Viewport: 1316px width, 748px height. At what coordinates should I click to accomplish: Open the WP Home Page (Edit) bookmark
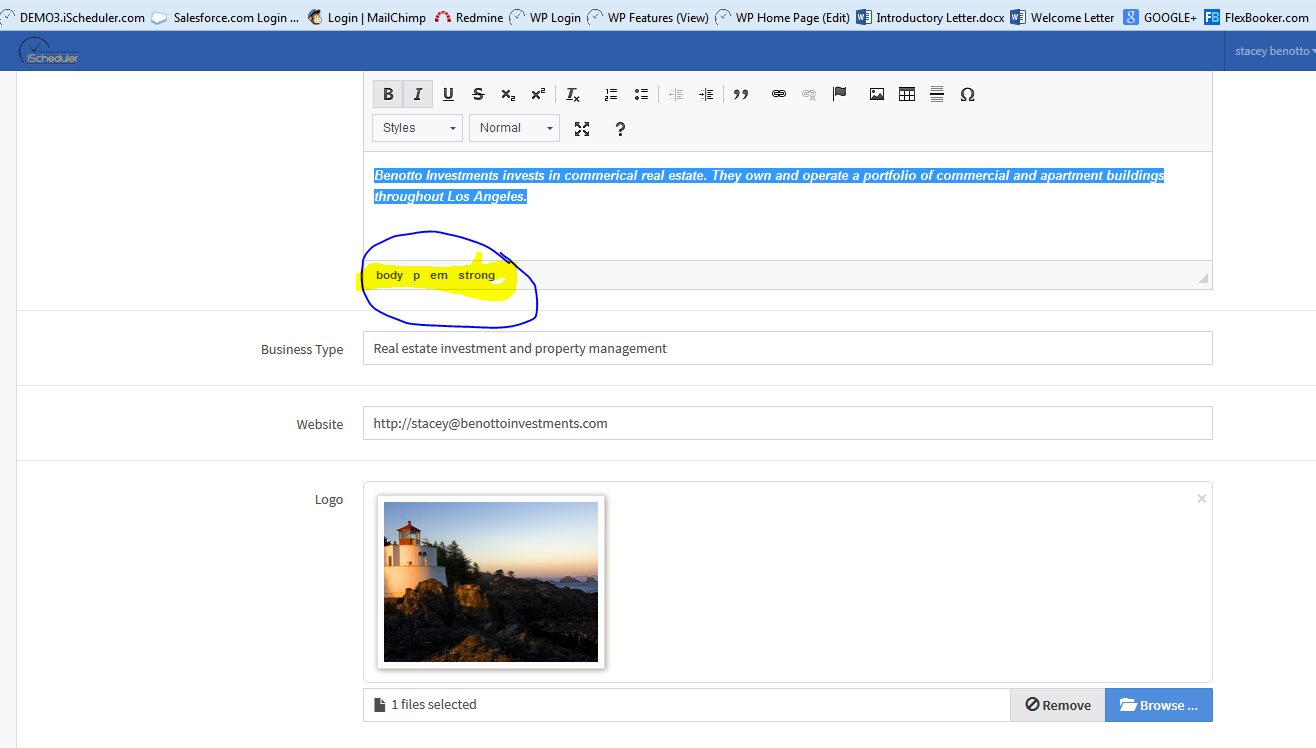(x=783, y=17)
